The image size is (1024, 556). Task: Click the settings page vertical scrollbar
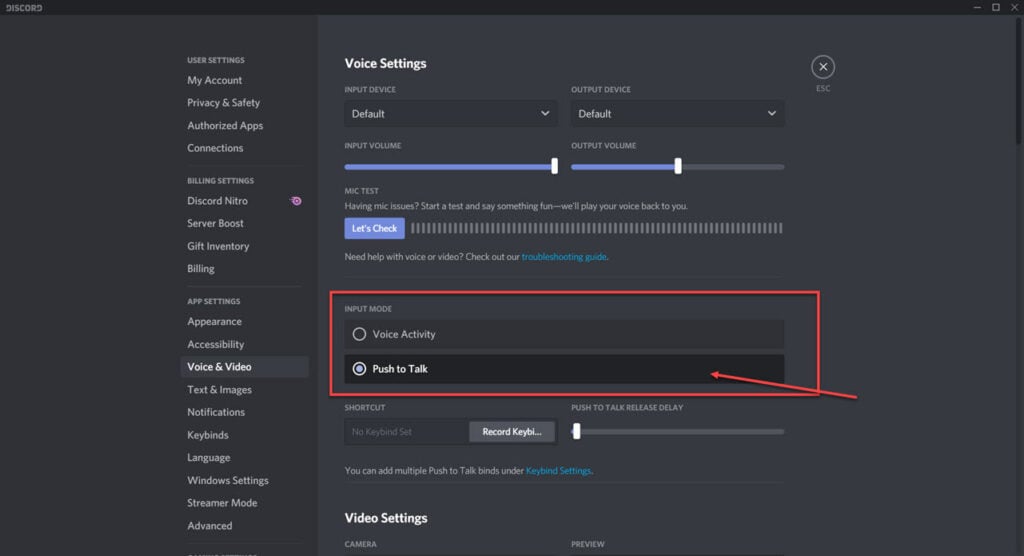(x=1018, y=82)
